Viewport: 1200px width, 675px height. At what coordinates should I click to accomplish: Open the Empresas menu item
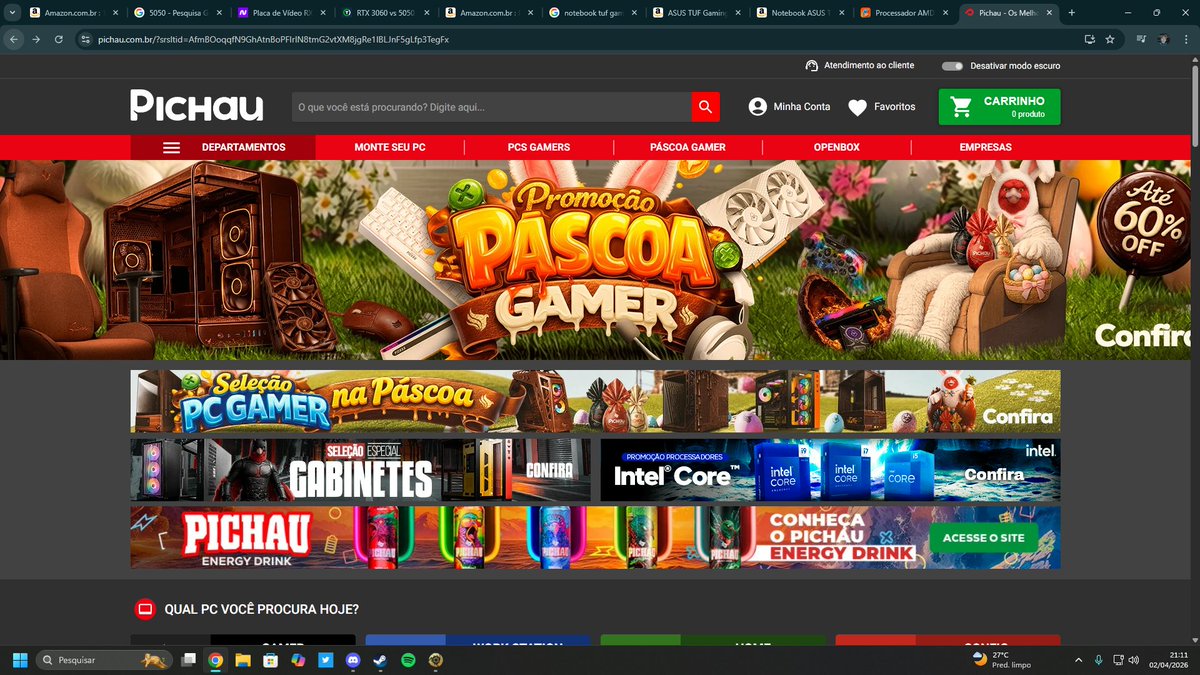click(x=986, y=147)
